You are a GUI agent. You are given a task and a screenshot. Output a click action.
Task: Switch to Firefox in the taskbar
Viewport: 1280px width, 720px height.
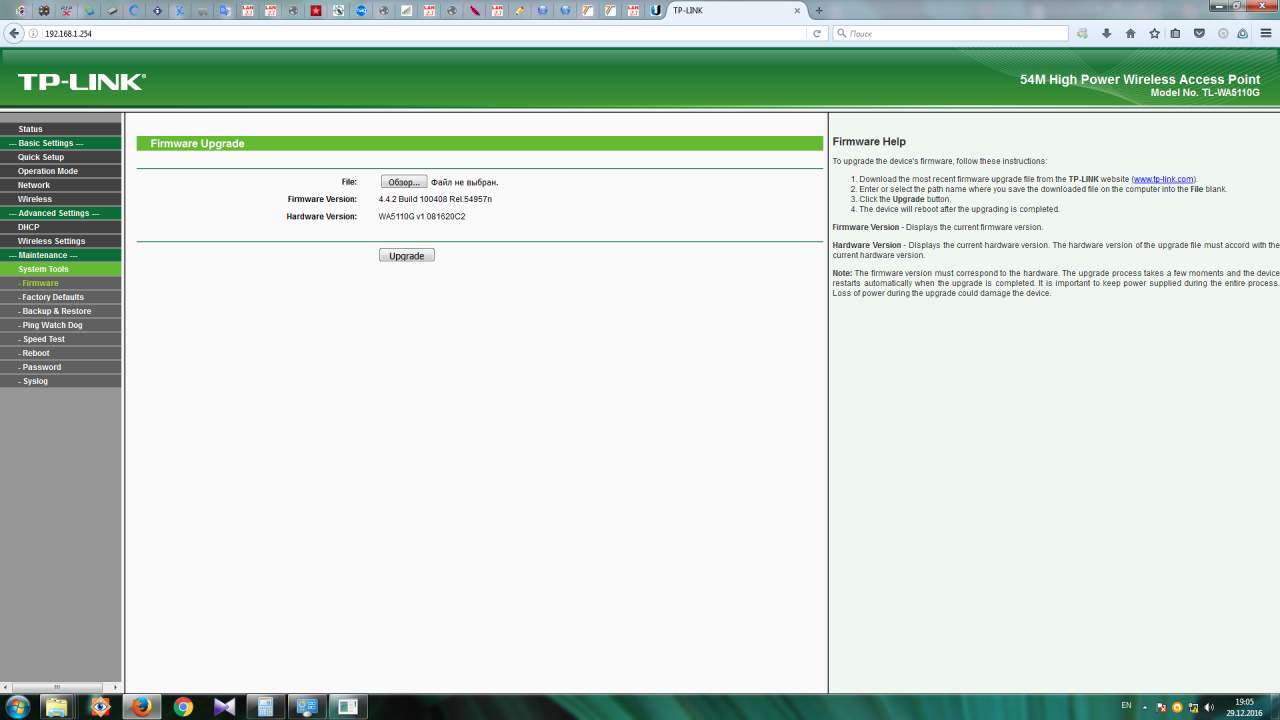142,707
